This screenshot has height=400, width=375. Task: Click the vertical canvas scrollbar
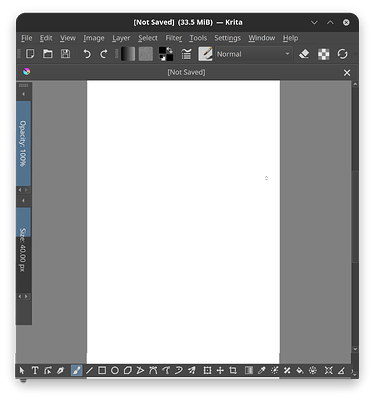coord(355,217)
